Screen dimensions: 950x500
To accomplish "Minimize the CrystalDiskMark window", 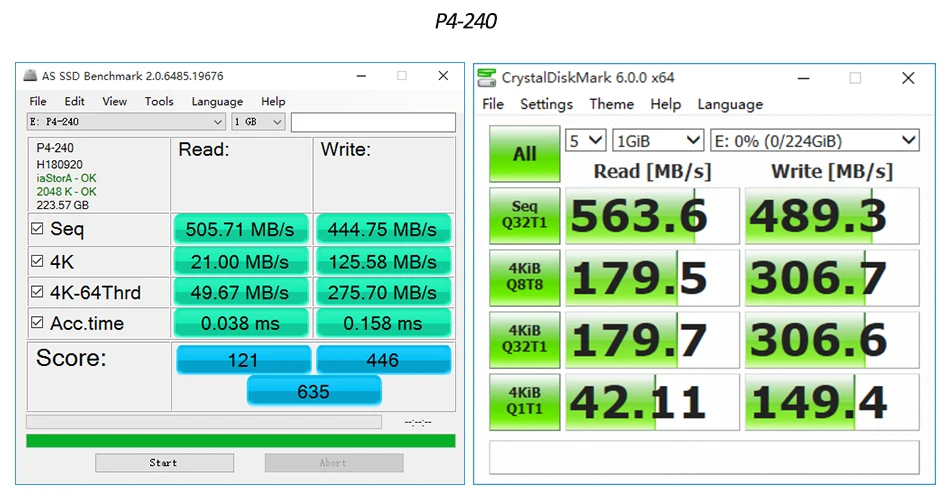I will tap(803, 78).
